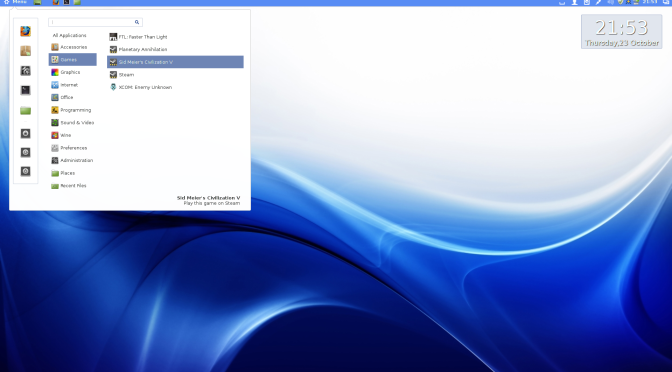Launch XCOM: Enemy Unknown entry
Viewport: 672px width, 372px height.
click(175, 87)
